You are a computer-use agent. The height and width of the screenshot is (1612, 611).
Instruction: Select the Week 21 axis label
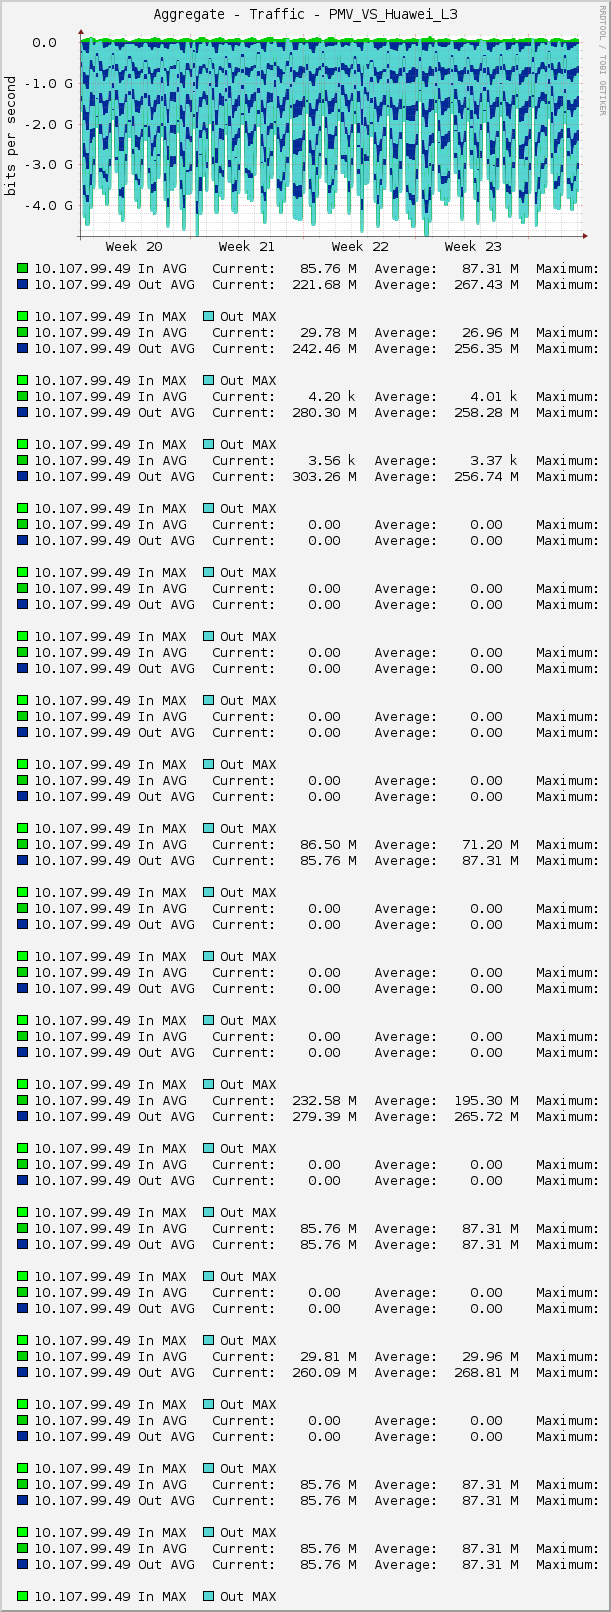[x=246, y=246]
